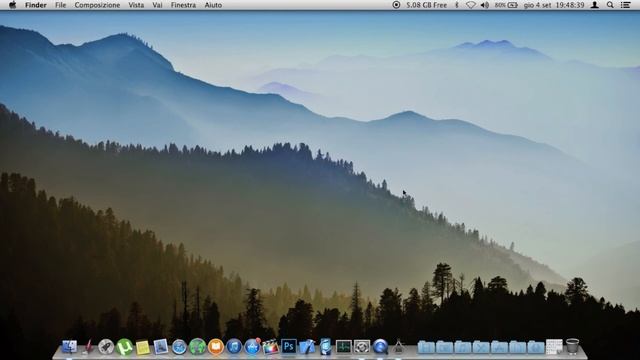Open the Finestra menu
Image resolution: width=640 pixels, height=360 pixels.
click(x=183, y=5)
